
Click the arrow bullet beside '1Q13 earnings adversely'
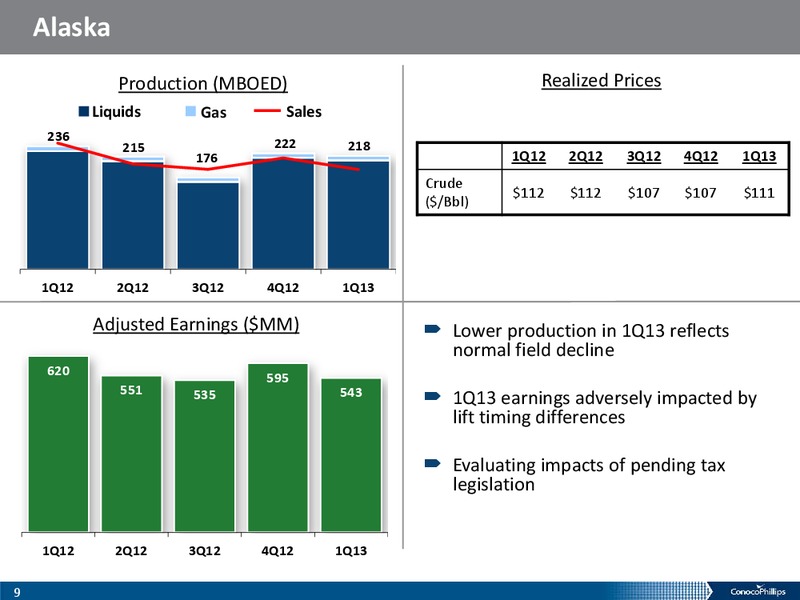coord(432,396)
